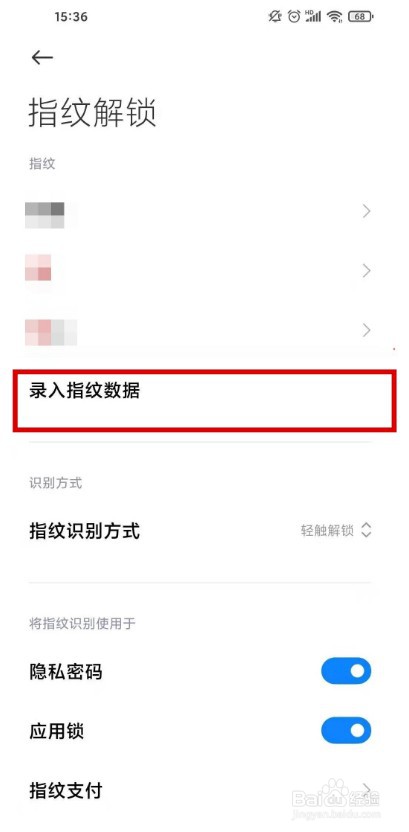Open the second saved fingerprint's chevron
Screen dimensions: 409x832
(x=366, y=271)
